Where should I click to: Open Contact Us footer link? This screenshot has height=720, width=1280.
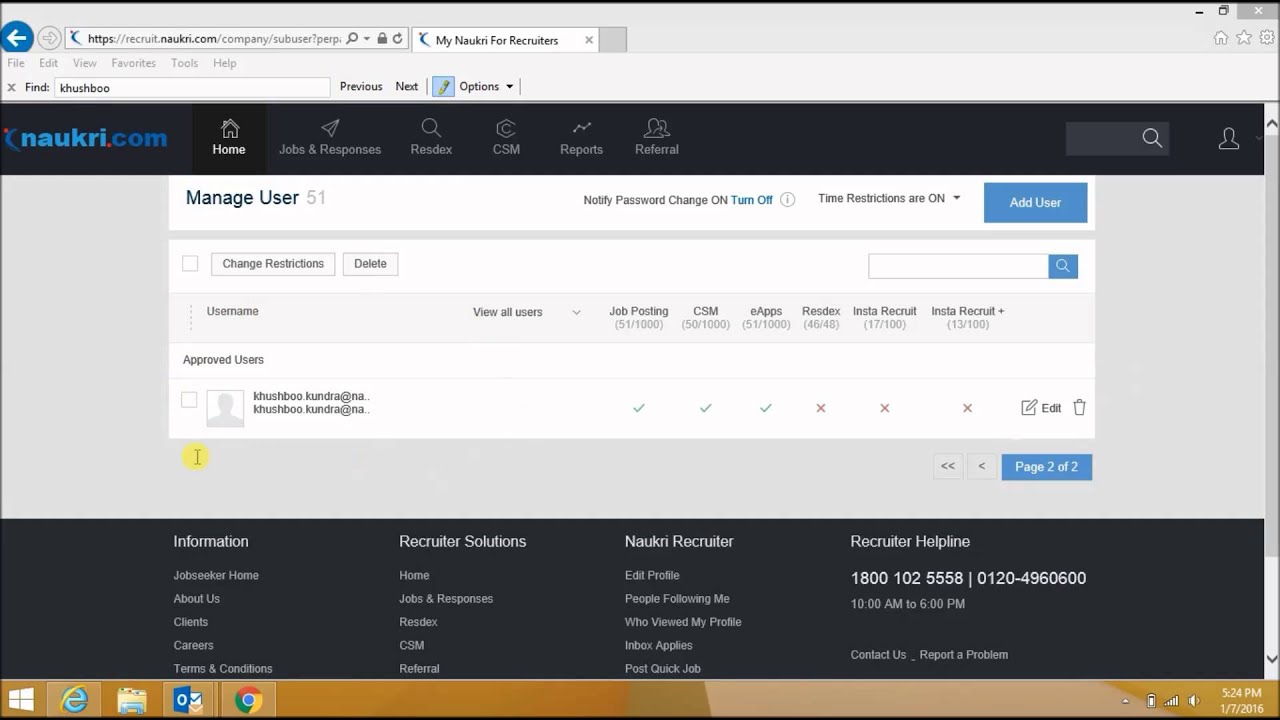tap(878, 655)
